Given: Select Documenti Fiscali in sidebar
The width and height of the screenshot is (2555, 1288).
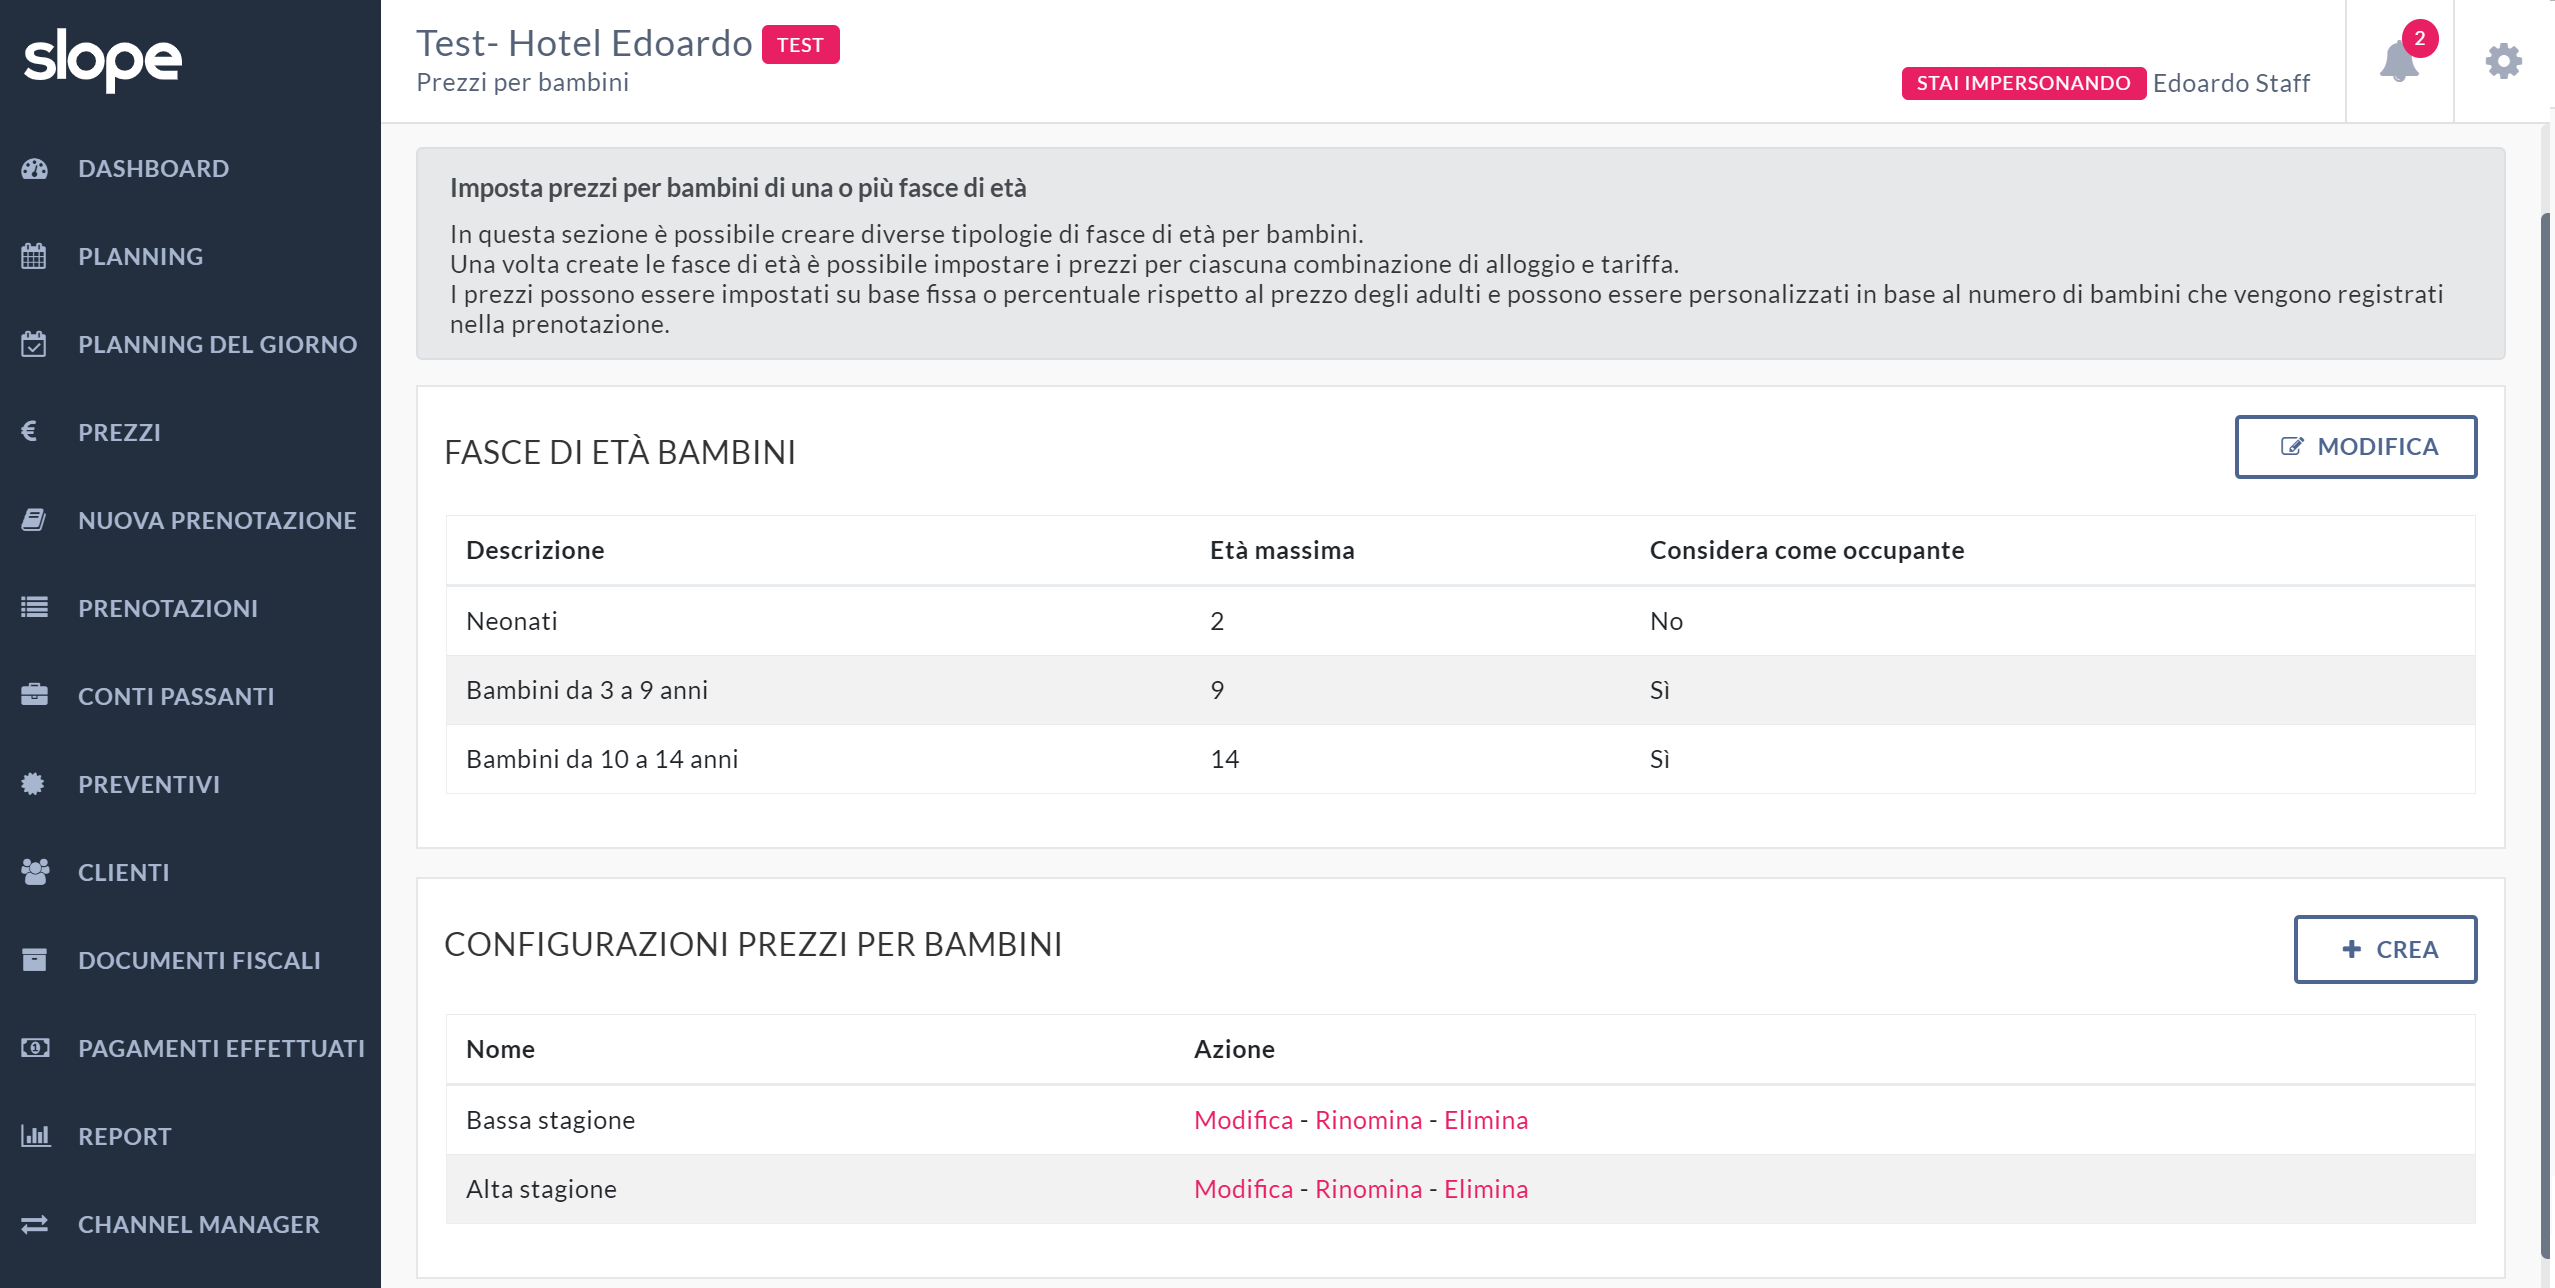Looking at the screenshot, I should [x=199, y=960].
